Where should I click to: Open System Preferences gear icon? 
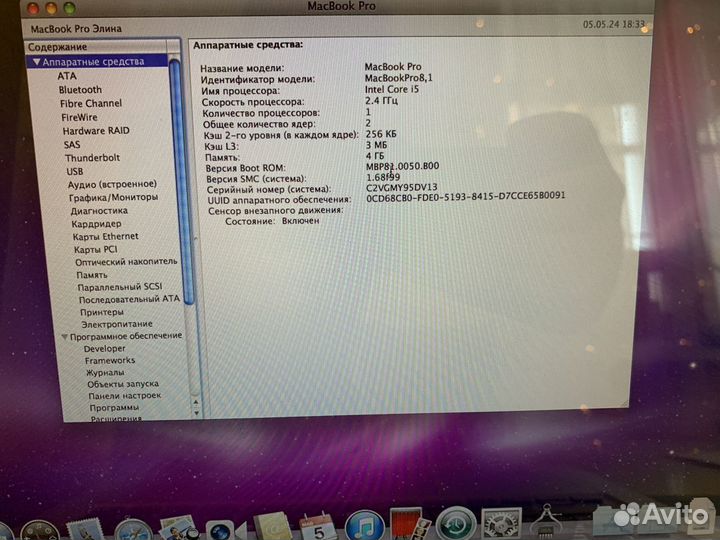(x=501, y=523)
